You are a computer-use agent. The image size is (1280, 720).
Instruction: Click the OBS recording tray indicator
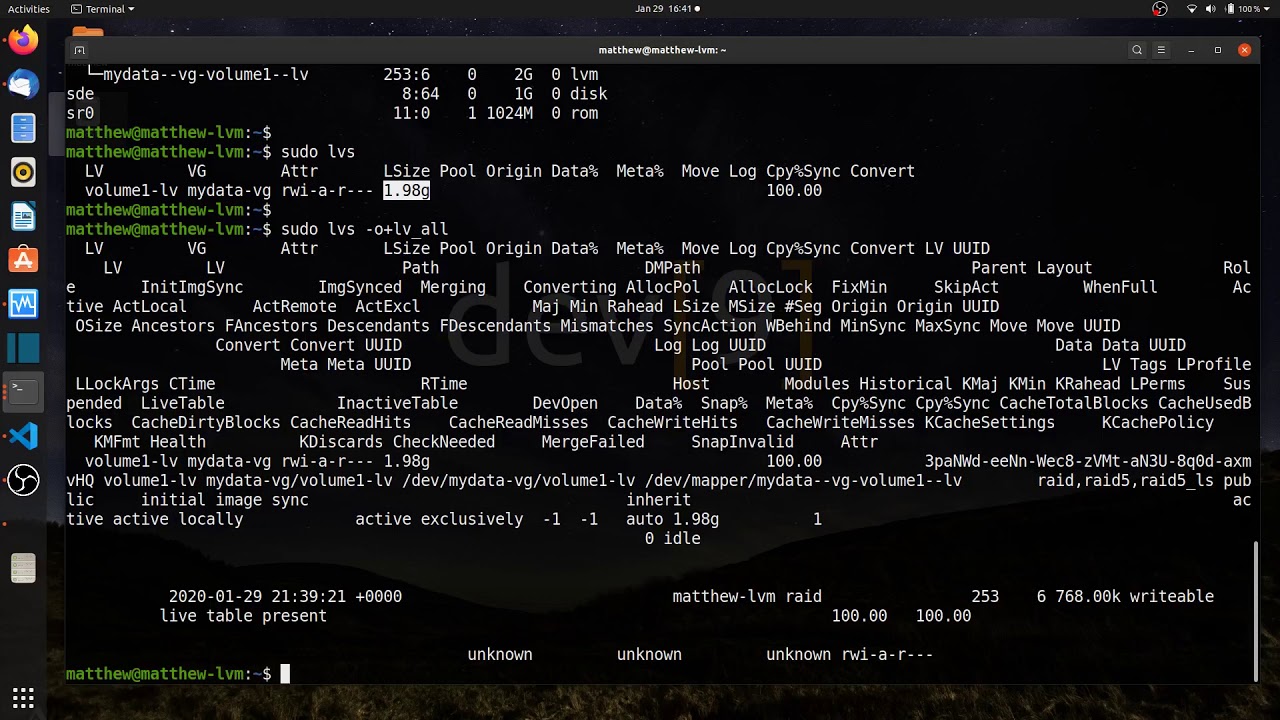click(x=1160, y=9)
